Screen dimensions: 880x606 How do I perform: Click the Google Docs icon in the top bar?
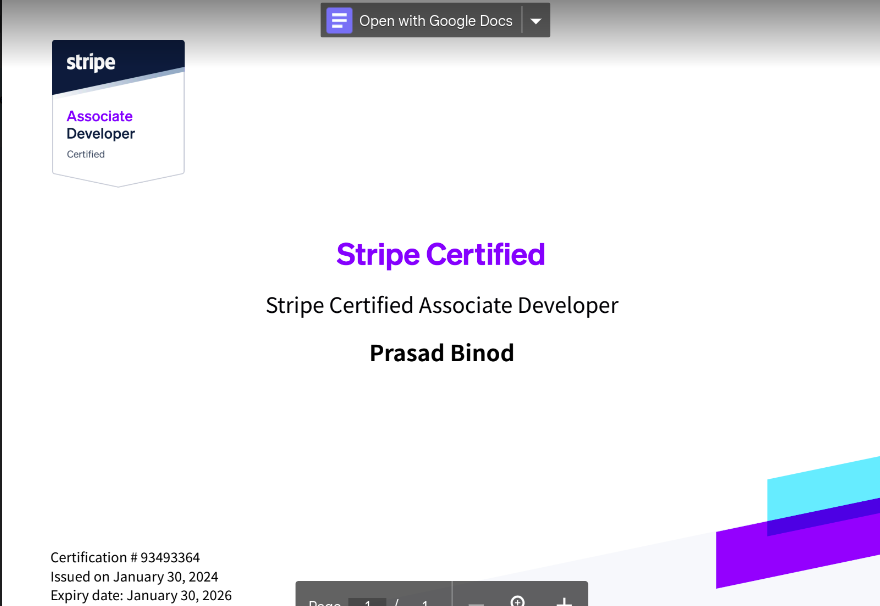339,21
